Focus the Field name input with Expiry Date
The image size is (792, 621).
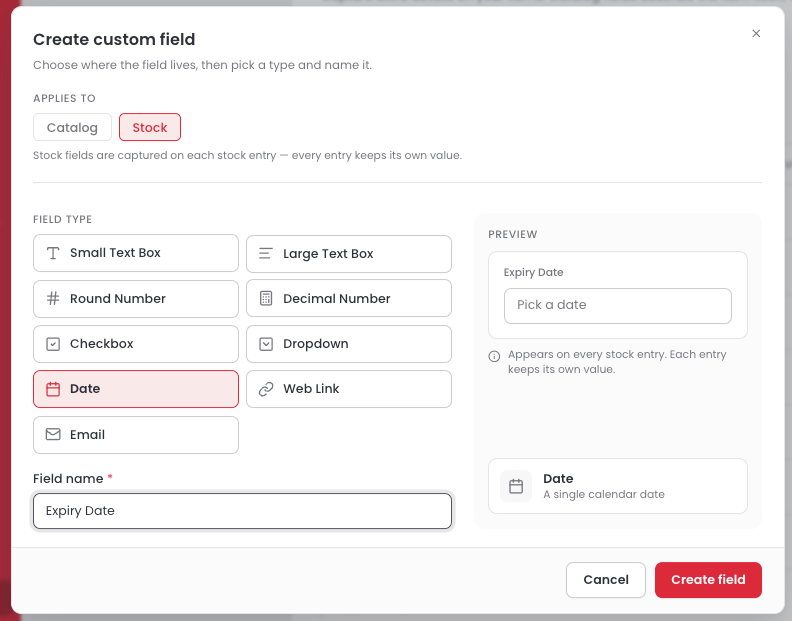242,511
